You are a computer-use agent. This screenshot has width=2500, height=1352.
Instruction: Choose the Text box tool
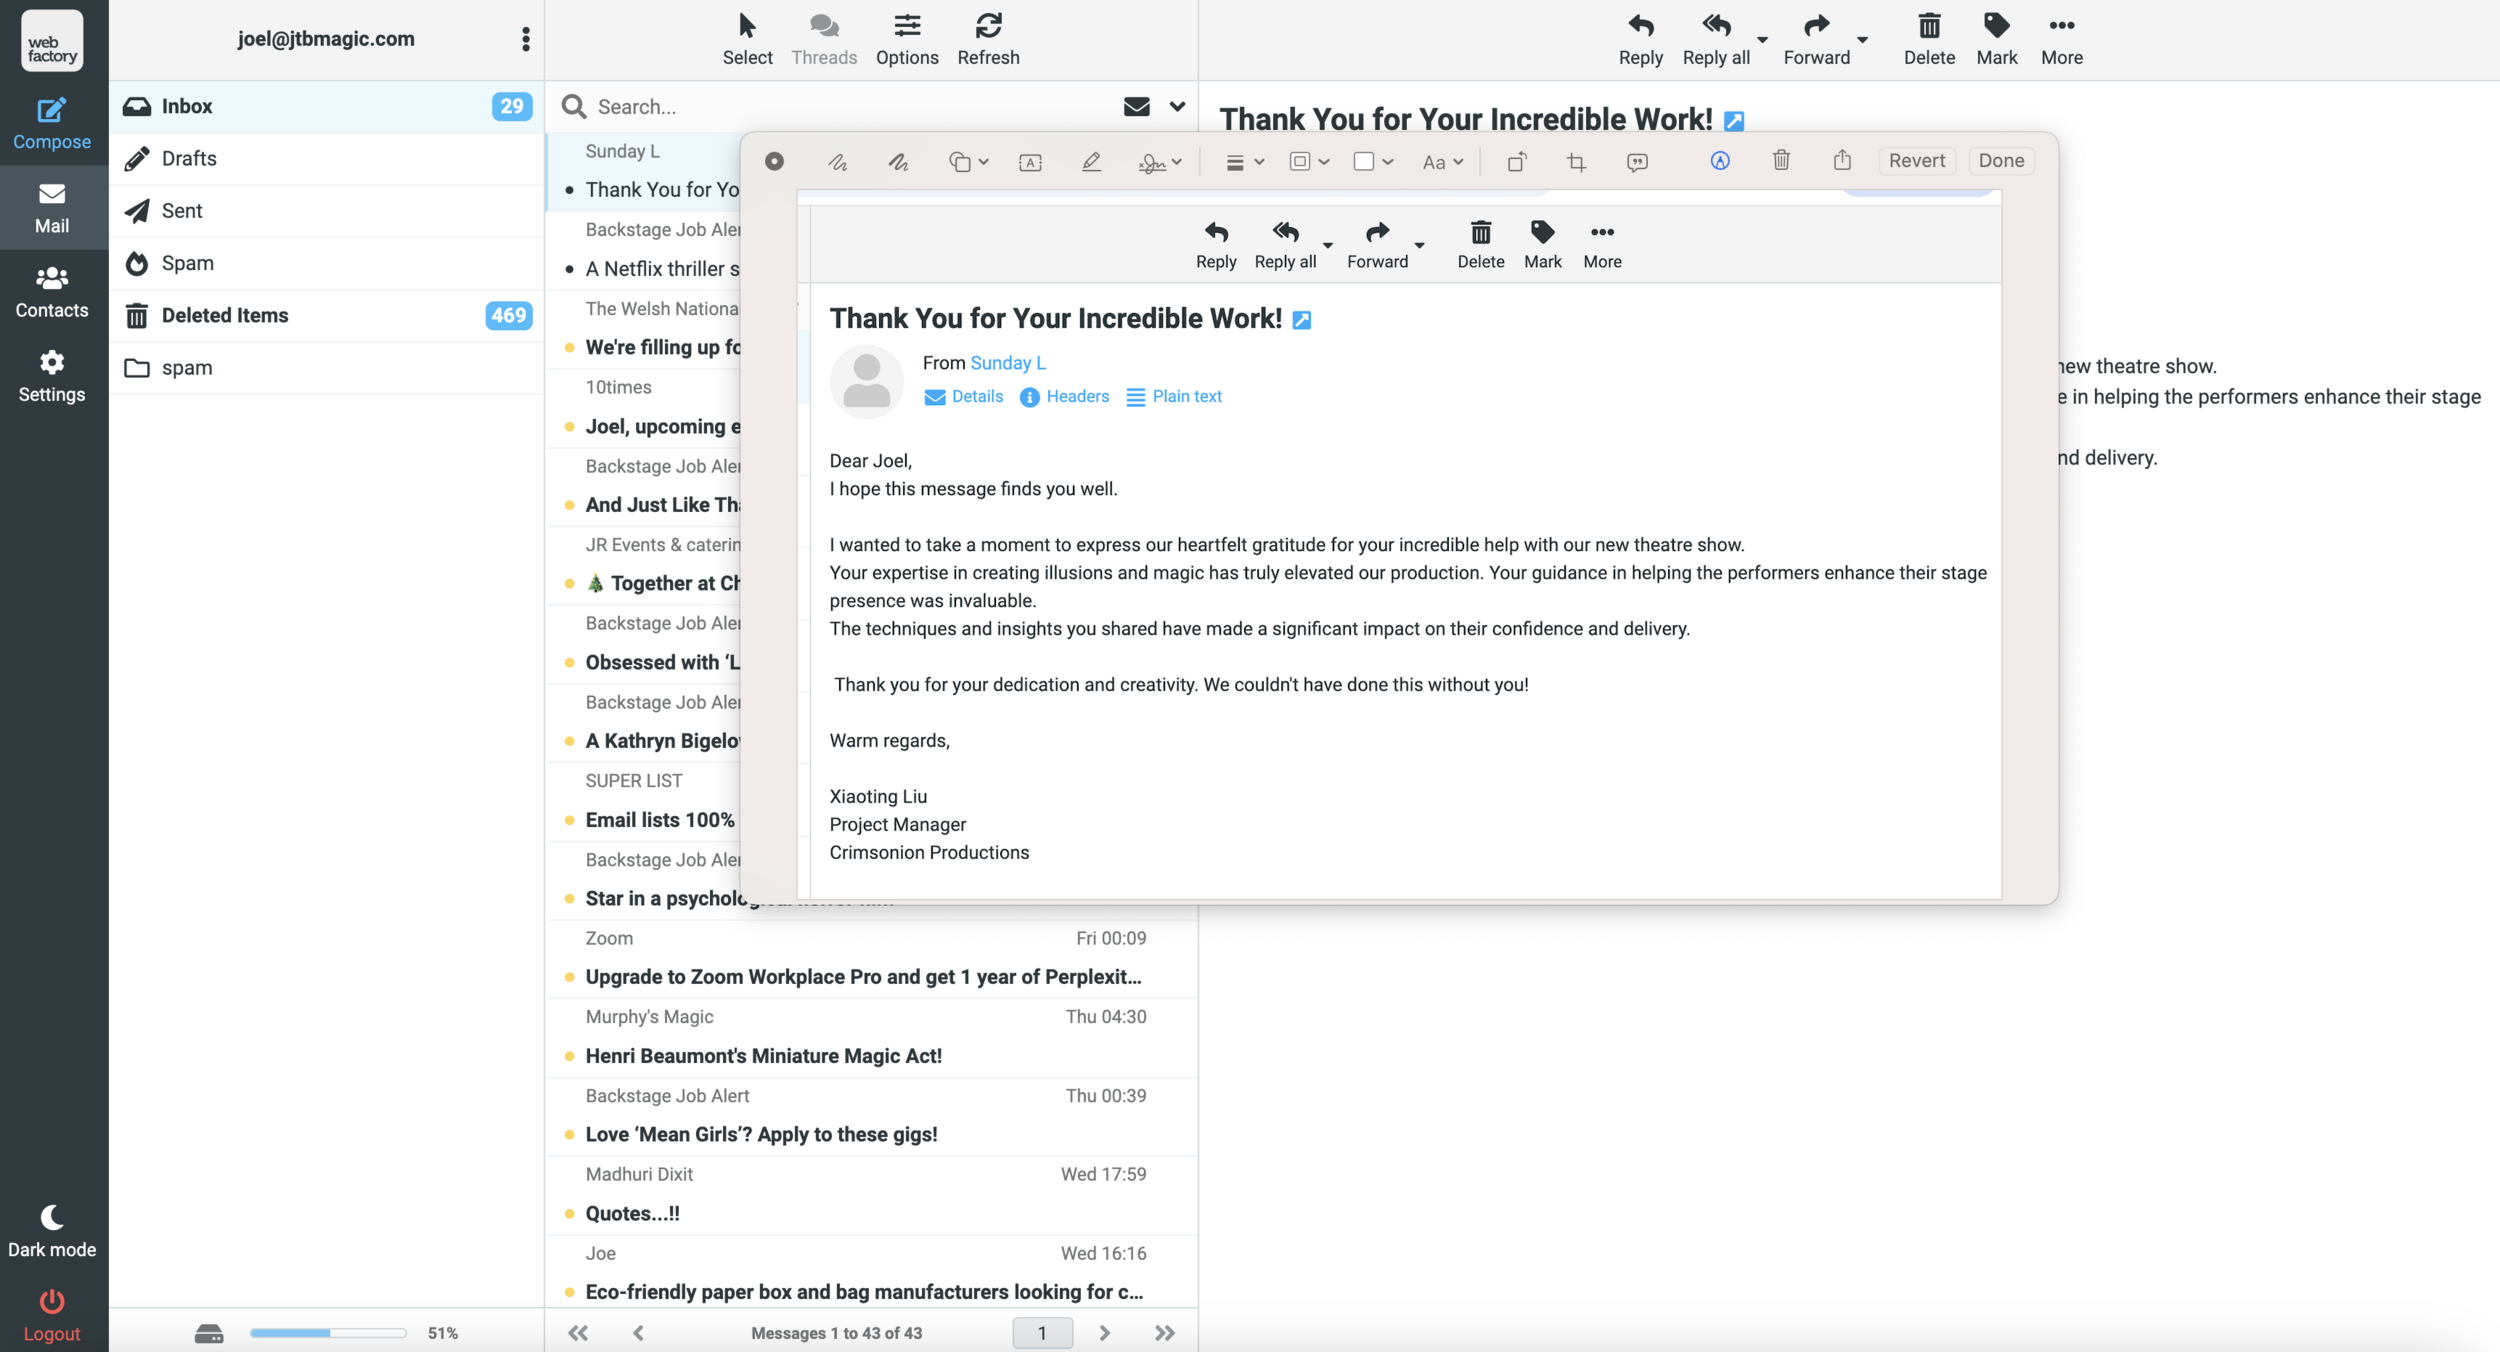click(x=1030, y=162)
